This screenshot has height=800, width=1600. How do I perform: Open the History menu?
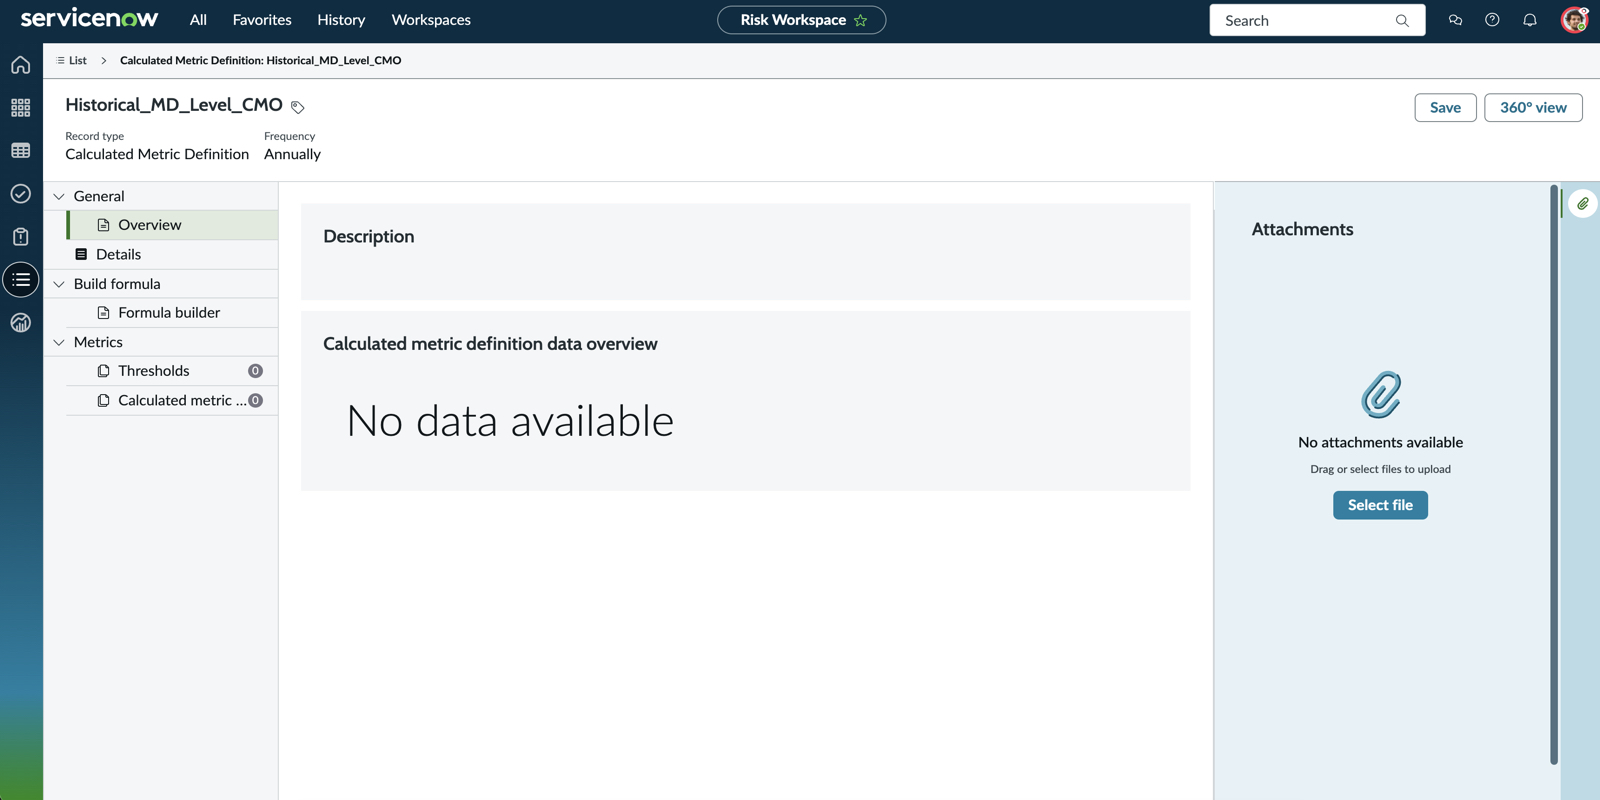coord(341,20)
